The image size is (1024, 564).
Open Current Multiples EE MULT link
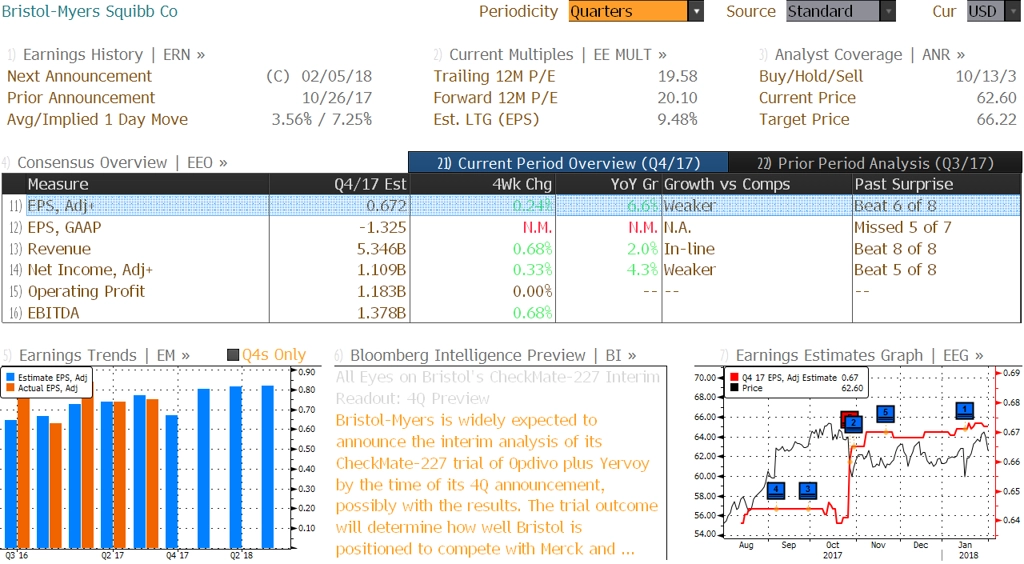tap(558, 55)
